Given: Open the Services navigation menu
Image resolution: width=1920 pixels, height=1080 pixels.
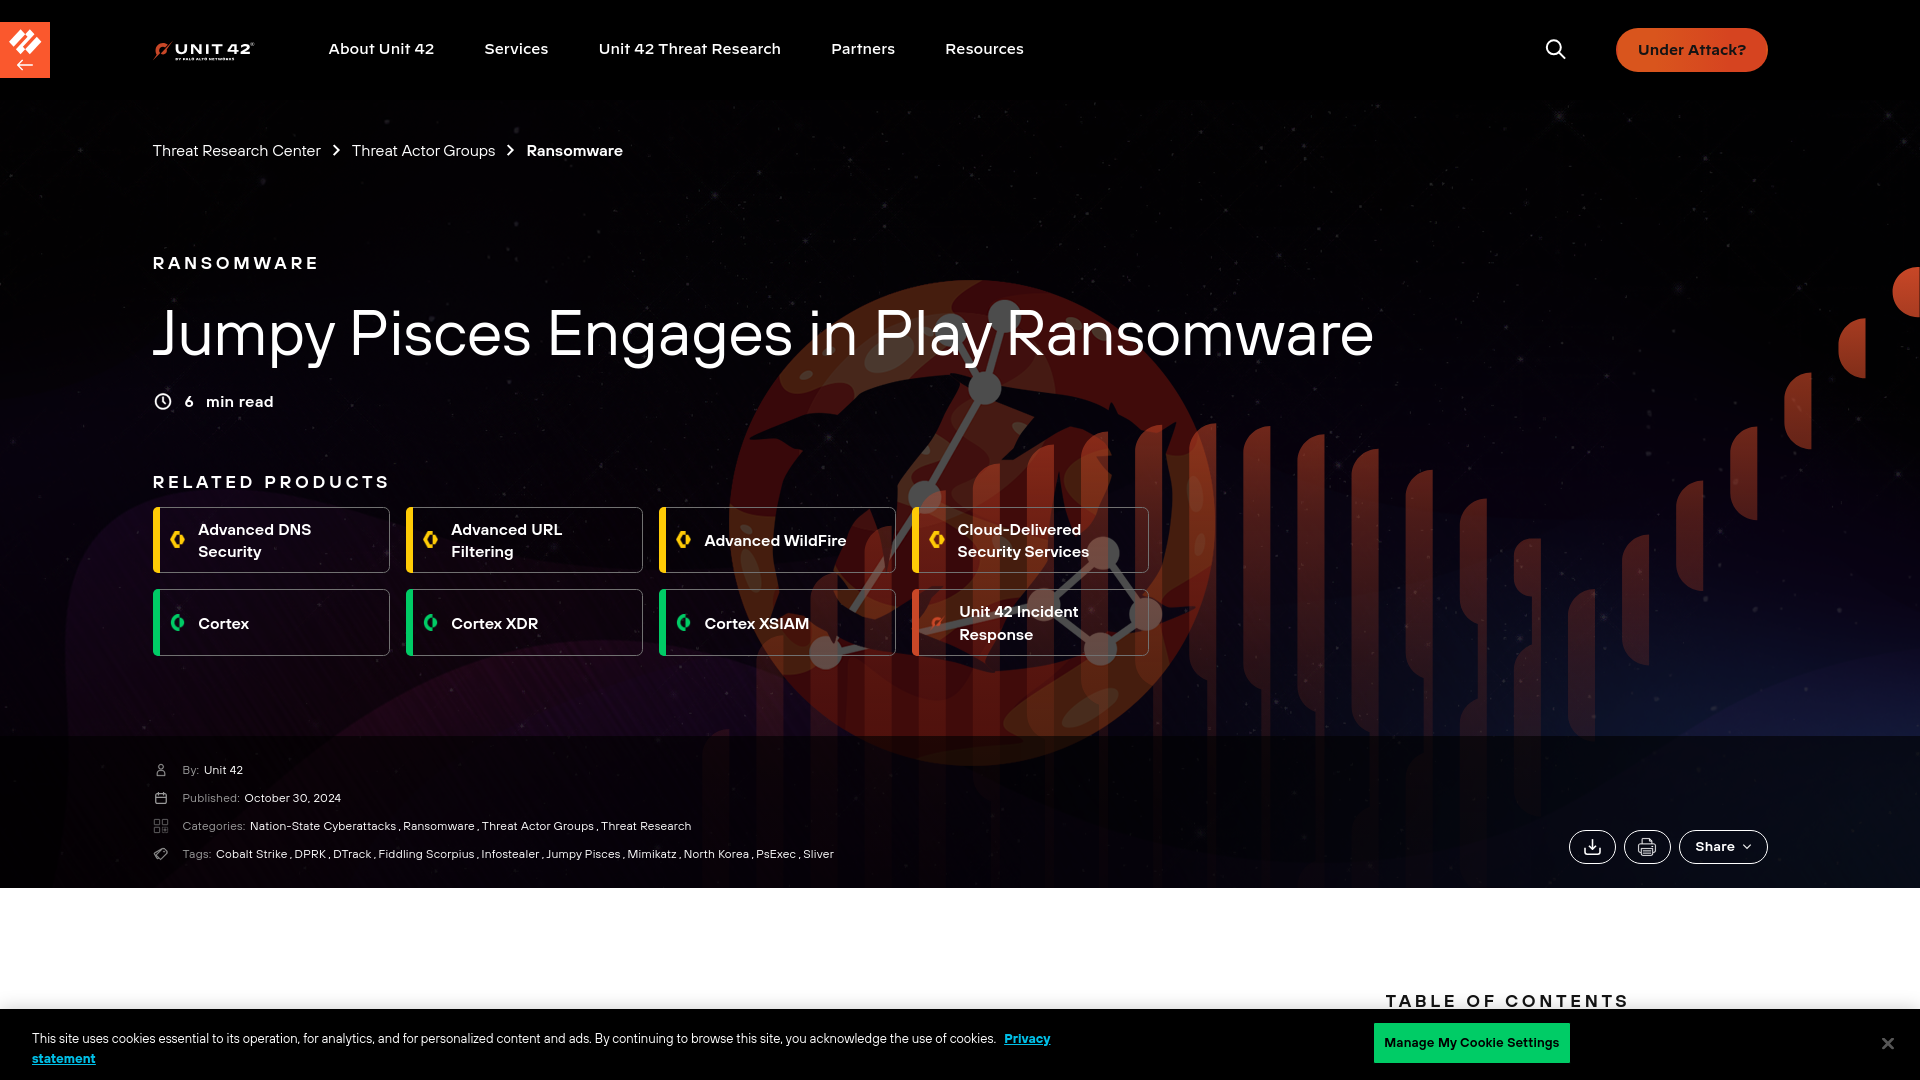Looking at the screenshot, I should click(516, 49).
